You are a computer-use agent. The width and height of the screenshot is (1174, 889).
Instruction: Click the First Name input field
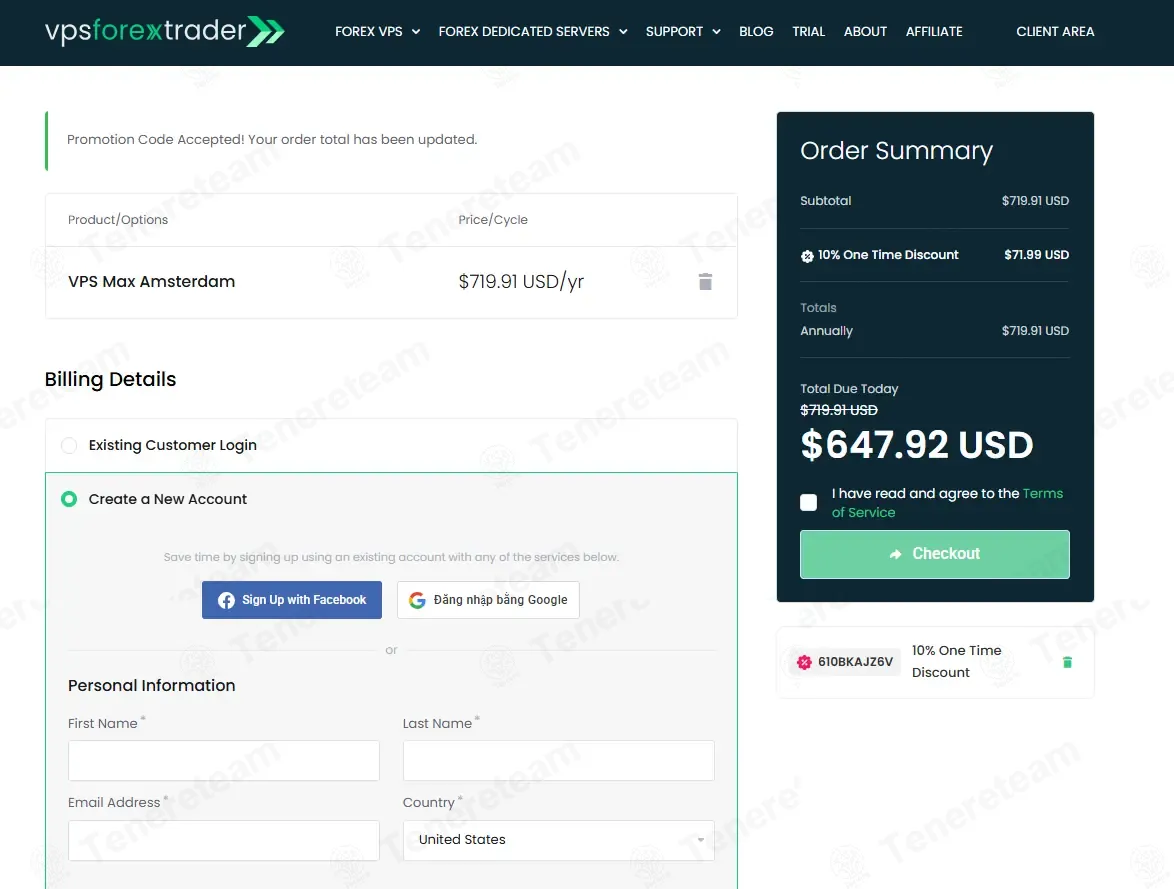coord(224,761)
